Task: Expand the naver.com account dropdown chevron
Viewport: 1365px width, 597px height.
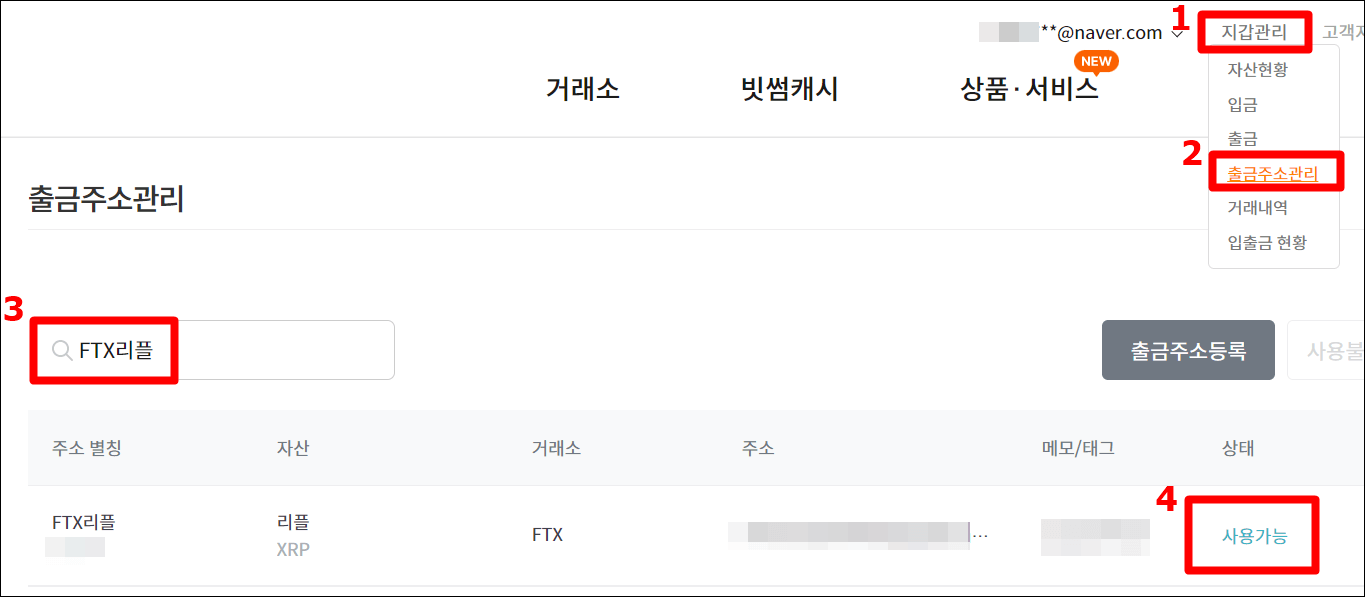Action: tap(1178, 31)
